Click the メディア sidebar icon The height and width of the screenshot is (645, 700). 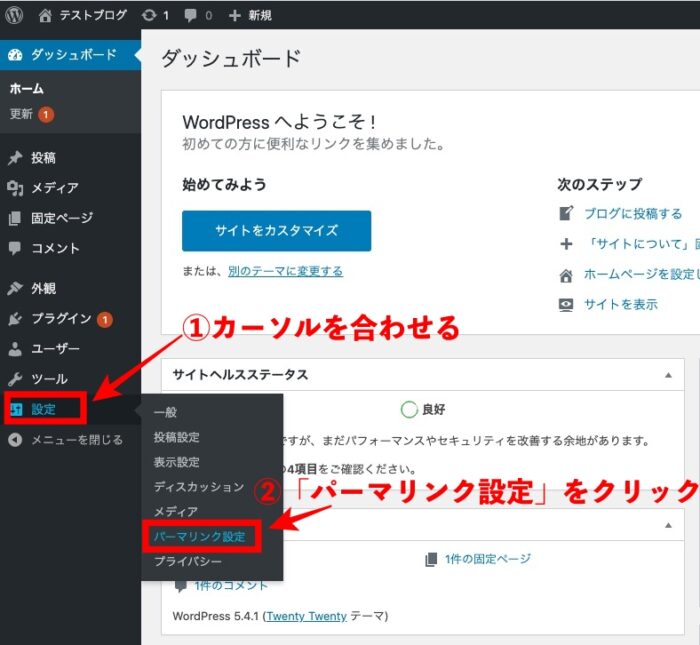tap(15, 188)
